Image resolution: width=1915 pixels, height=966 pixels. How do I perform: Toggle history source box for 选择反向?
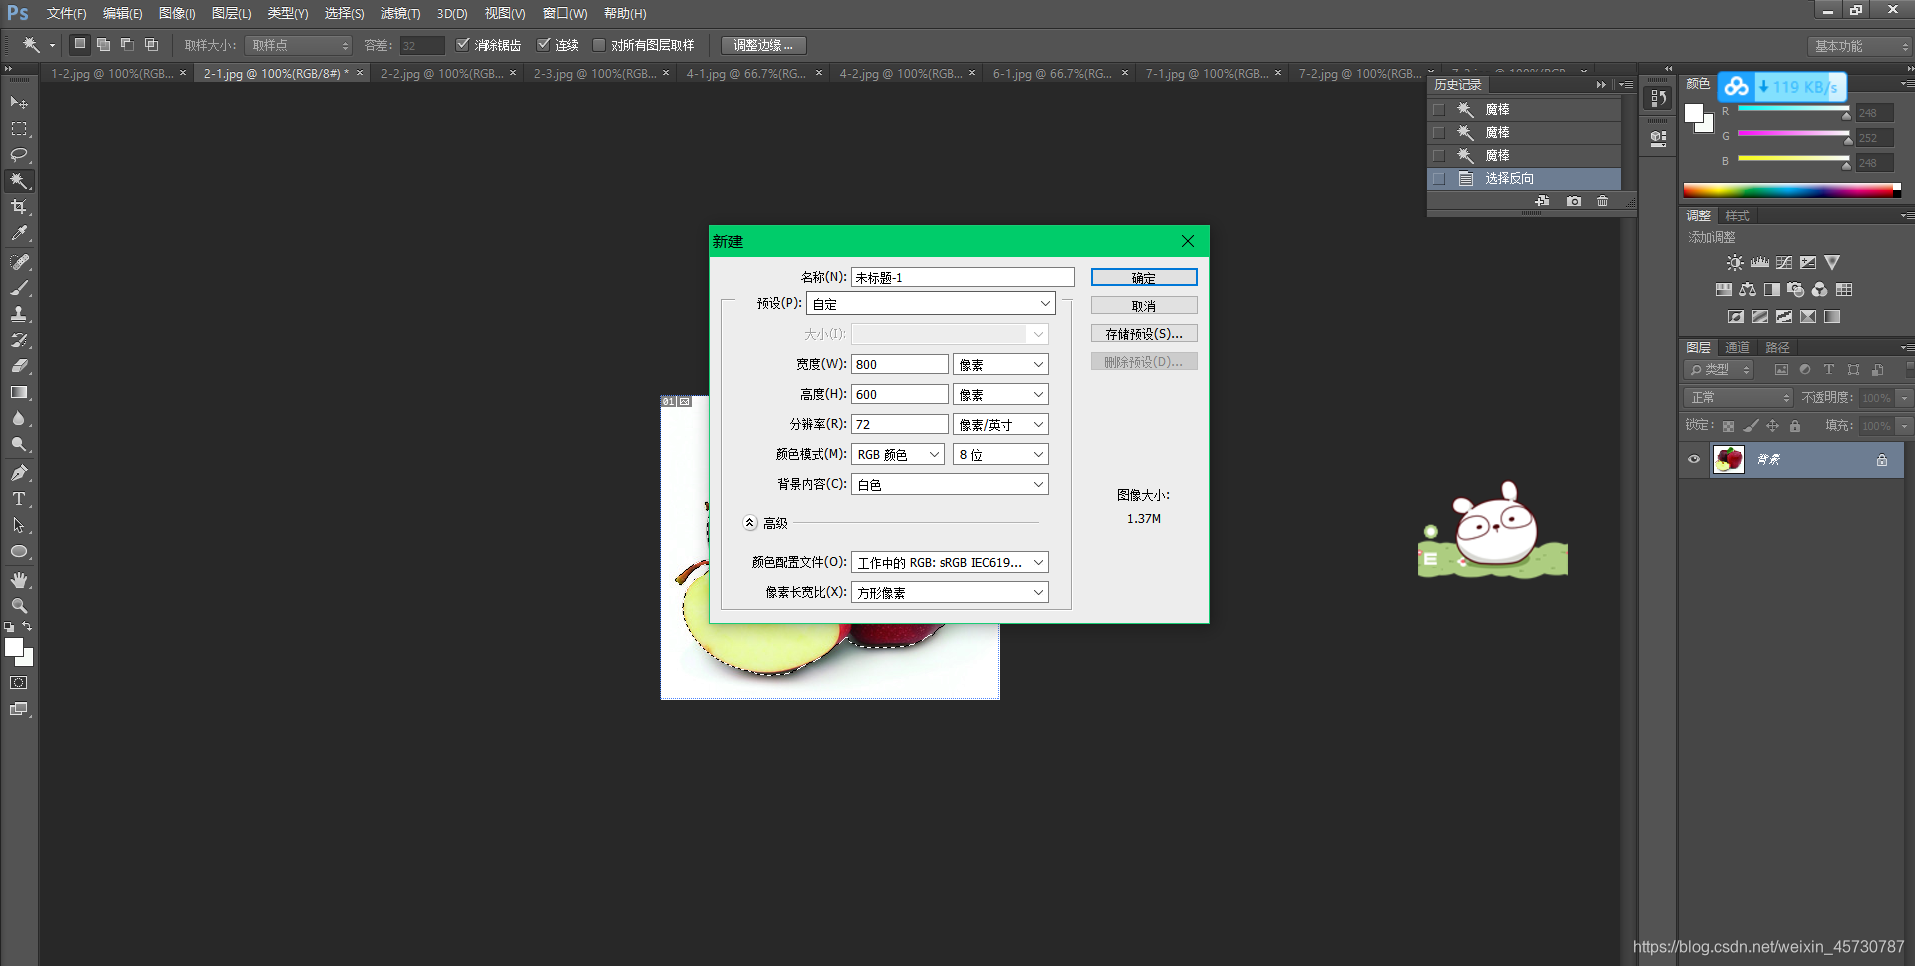[x=1439, y=179]
